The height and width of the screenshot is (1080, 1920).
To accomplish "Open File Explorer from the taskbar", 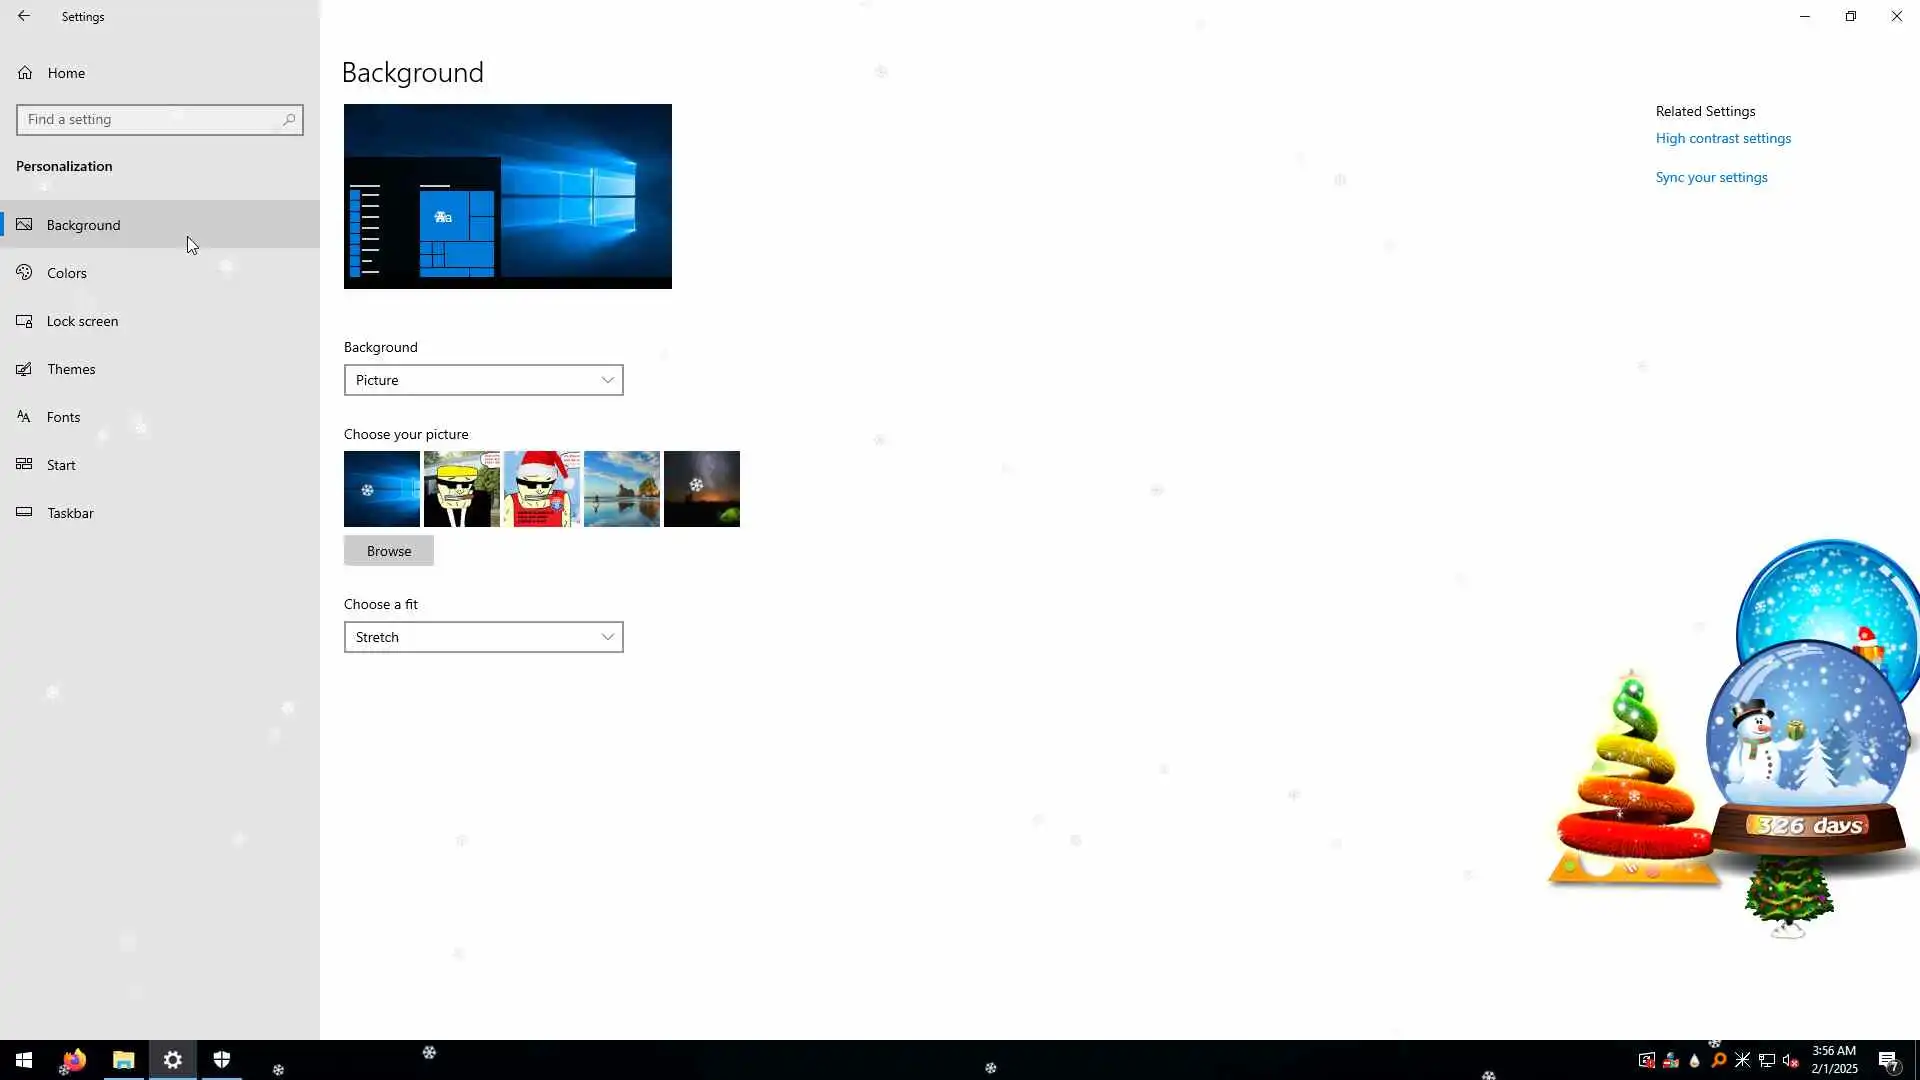I will coord(123,1060).
